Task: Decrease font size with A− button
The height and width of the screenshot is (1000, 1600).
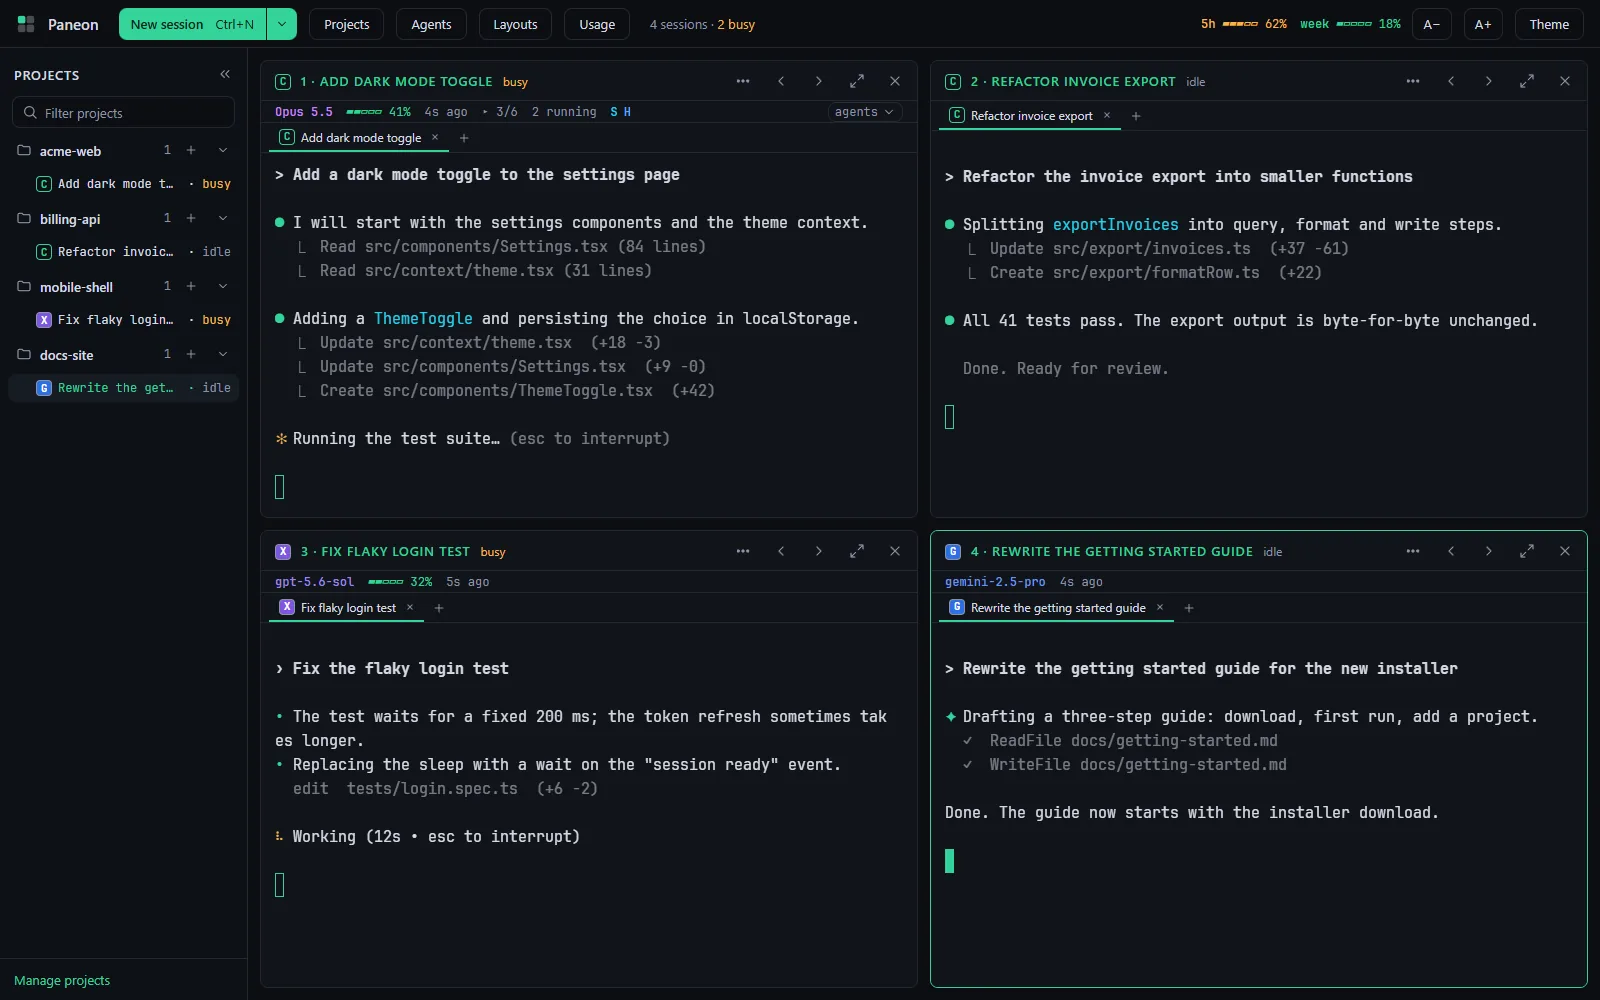Action: 1432,24
